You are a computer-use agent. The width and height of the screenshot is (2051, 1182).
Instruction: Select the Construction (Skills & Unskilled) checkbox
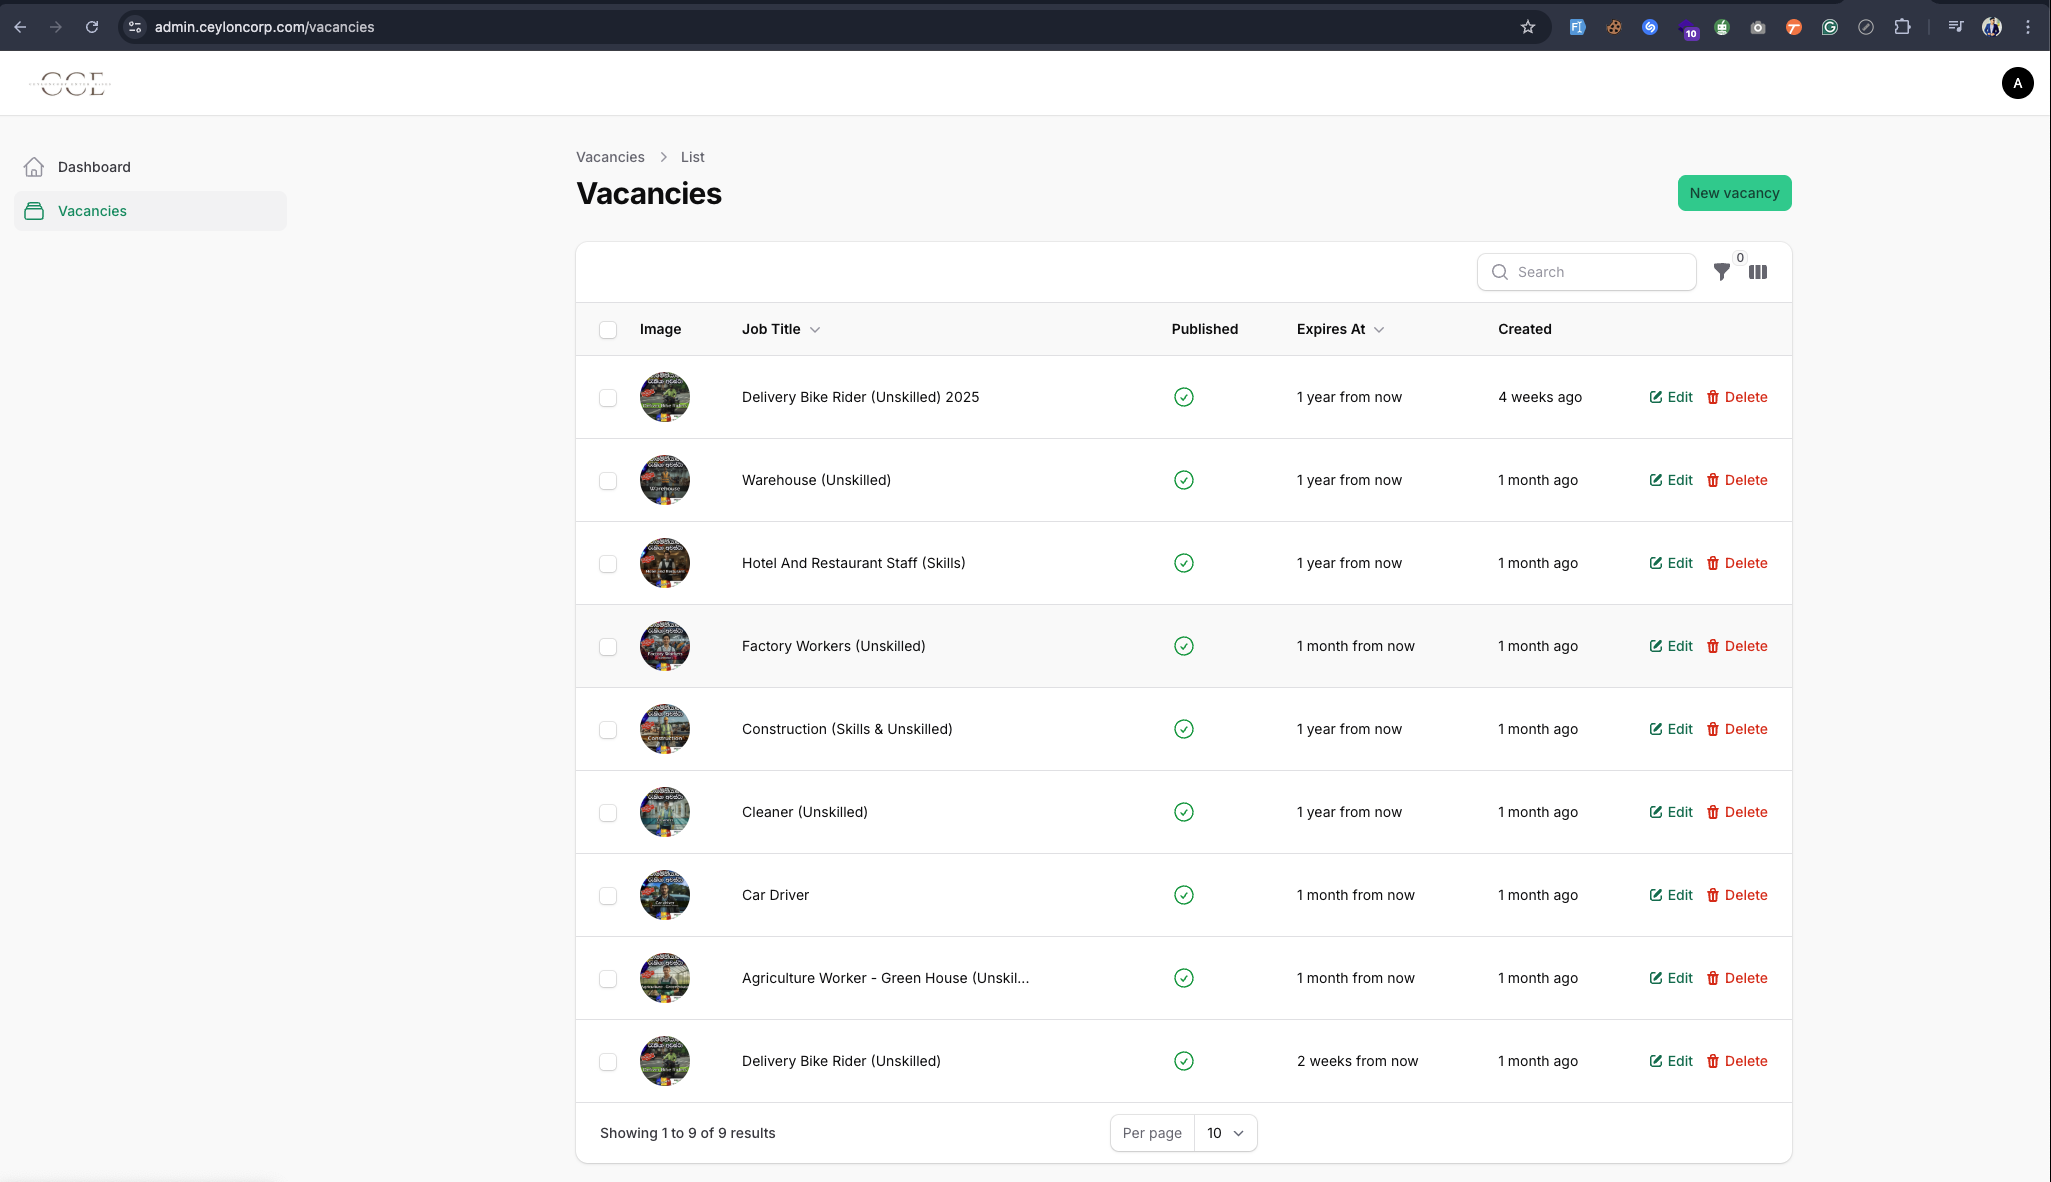(x=608, y=730)
